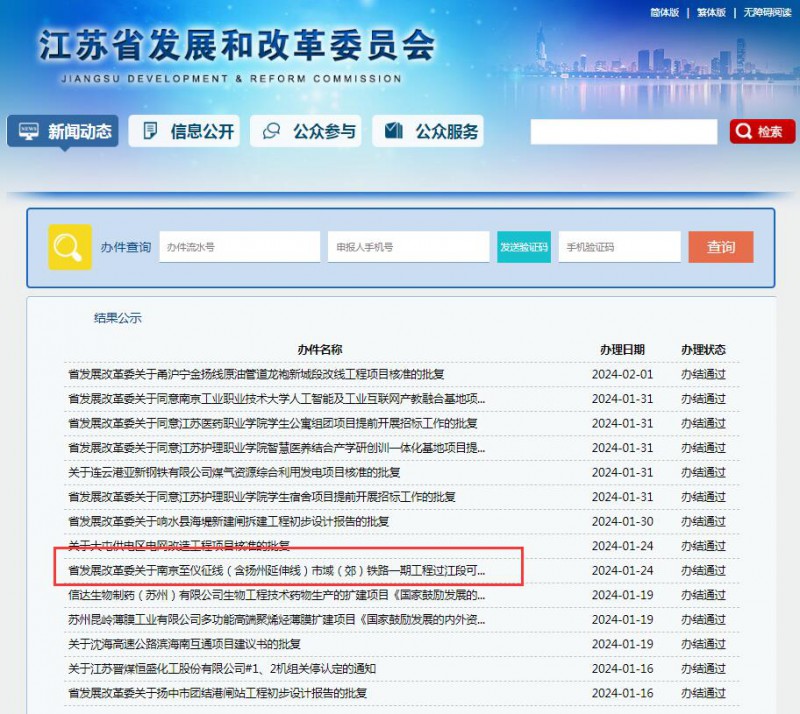This screenshot has height=714, width=800.
Task: Switch to 繁体版 language link
Action: tap(711, 12)
